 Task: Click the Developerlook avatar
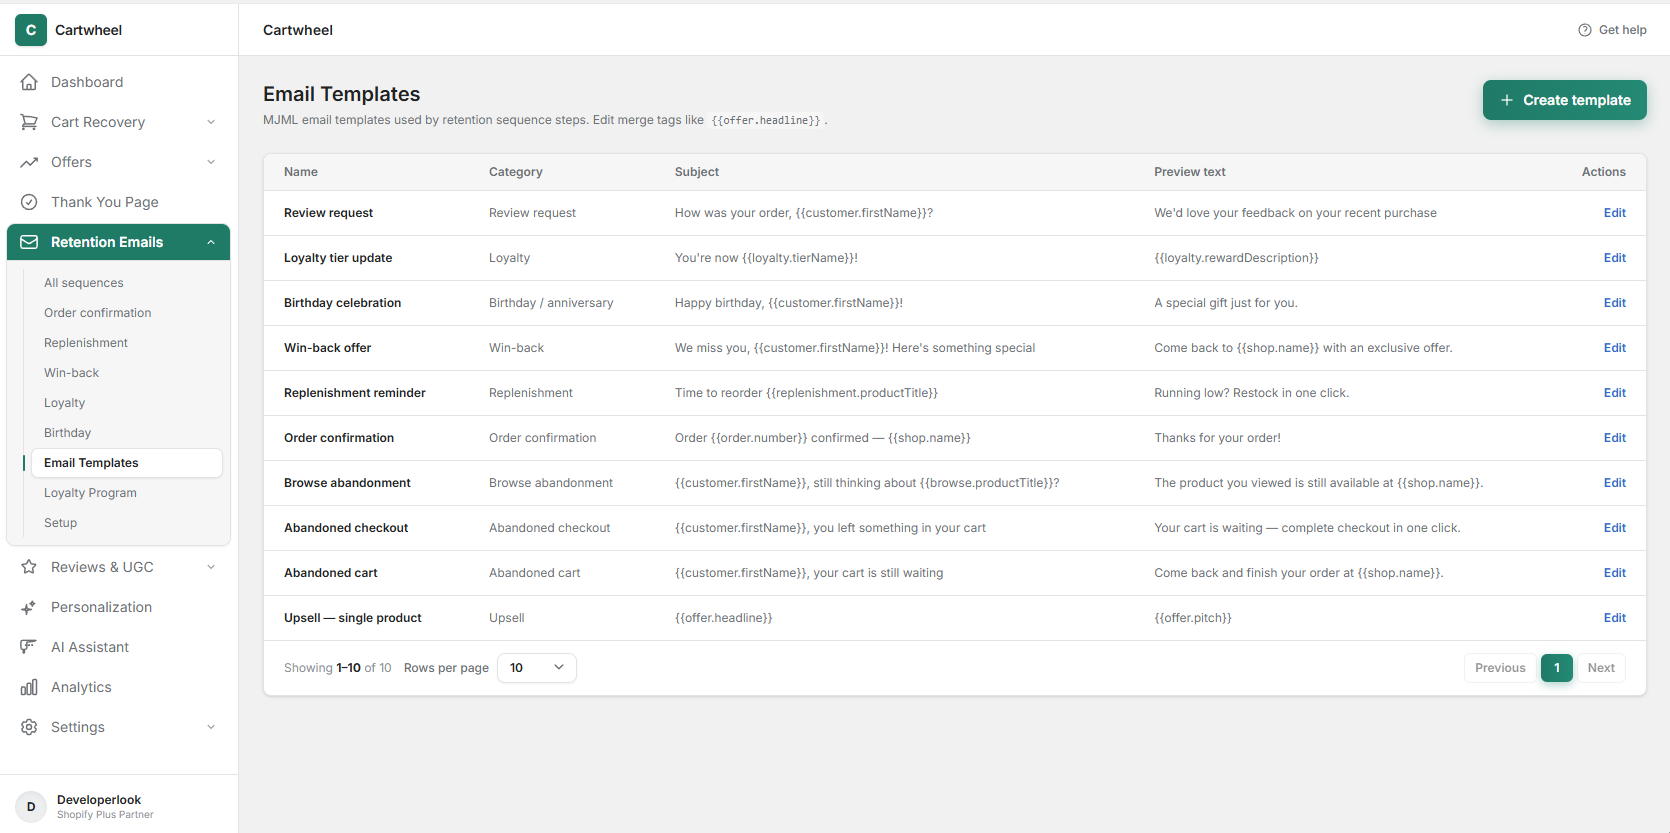click(31, 806)
